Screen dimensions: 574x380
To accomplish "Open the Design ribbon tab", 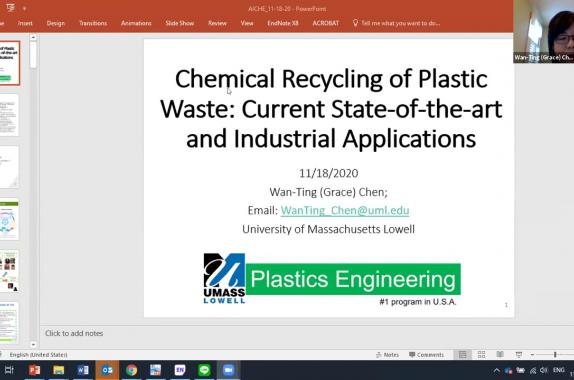I will pyautogui.click(x=55, y=23).
